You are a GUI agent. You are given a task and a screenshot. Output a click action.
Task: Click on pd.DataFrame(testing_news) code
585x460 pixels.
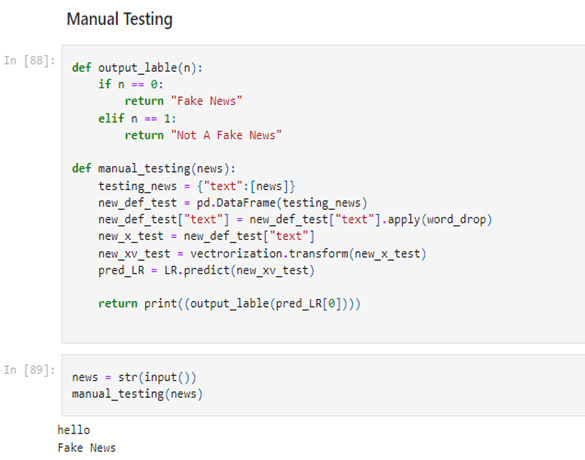tap(282, 203)
